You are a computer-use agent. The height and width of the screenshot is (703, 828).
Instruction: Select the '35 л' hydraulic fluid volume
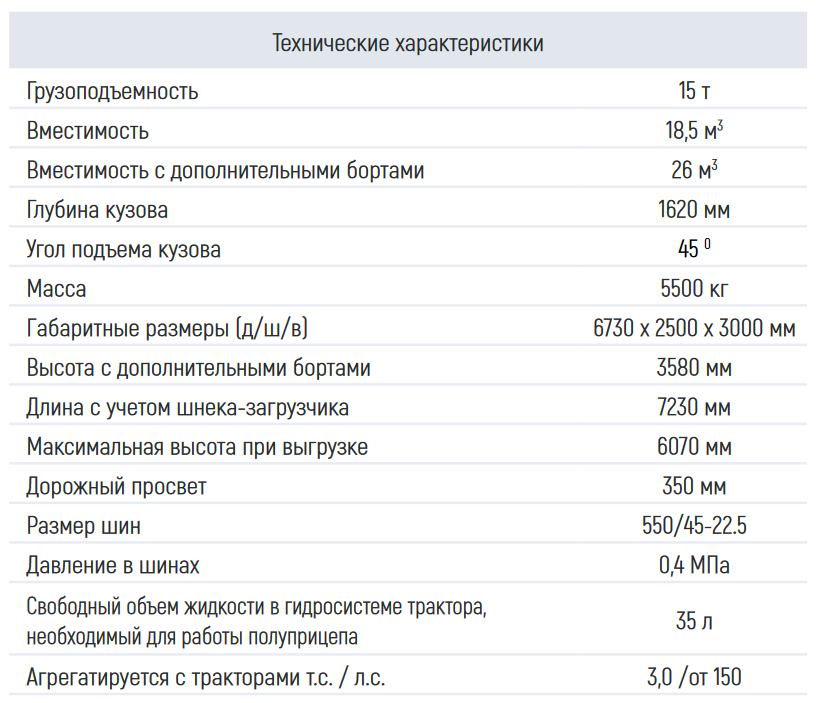[x=694, y=621]
